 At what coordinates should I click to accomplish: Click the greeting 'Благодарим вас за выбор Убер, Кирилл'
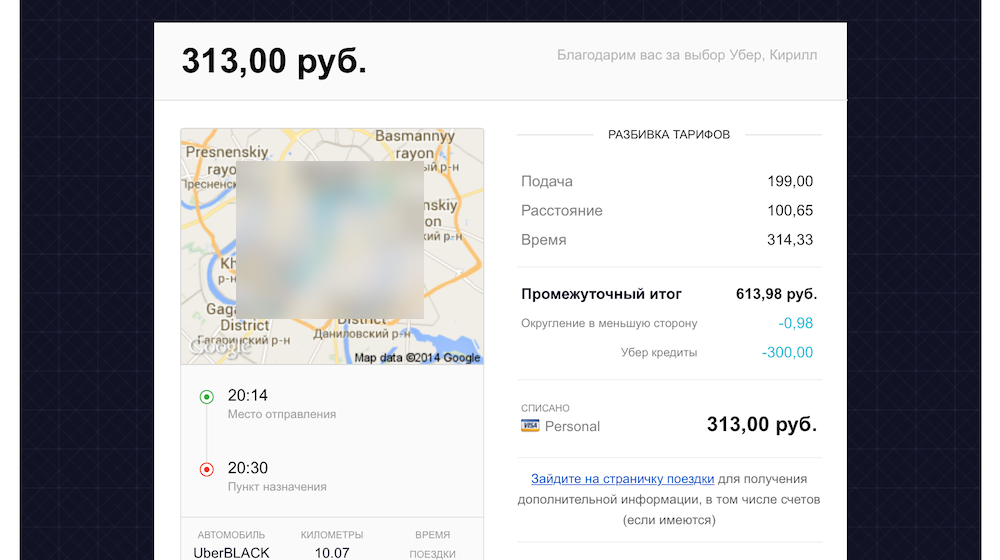click(687, 55)
